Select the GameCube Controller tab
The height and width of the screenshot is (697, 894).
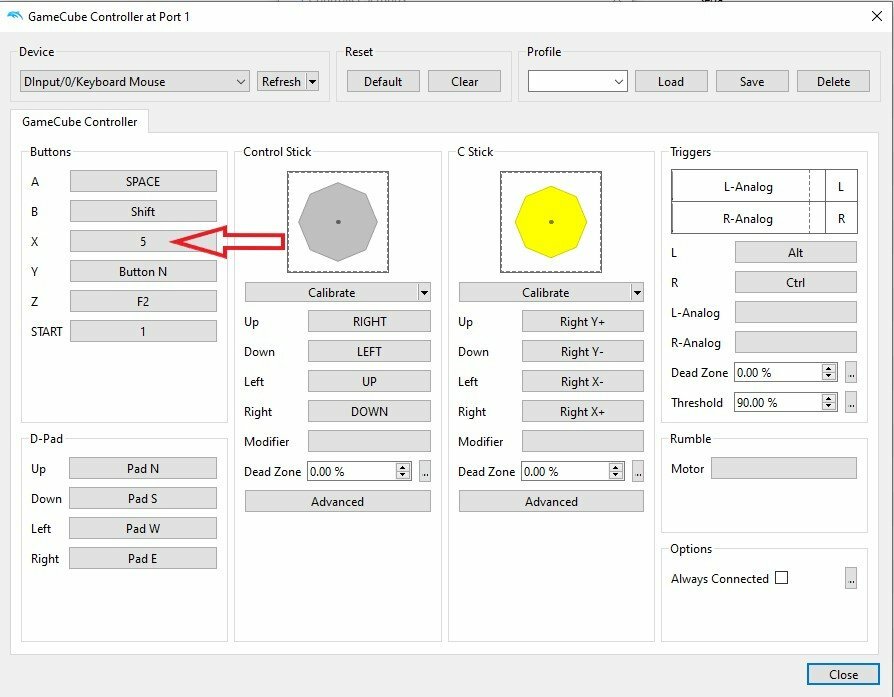coord(80,121)
